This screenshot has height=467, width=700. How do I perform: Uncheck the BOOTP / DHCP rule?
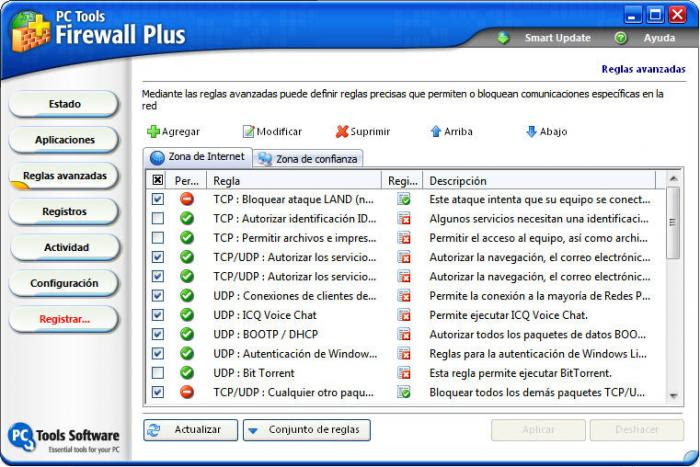158,334
